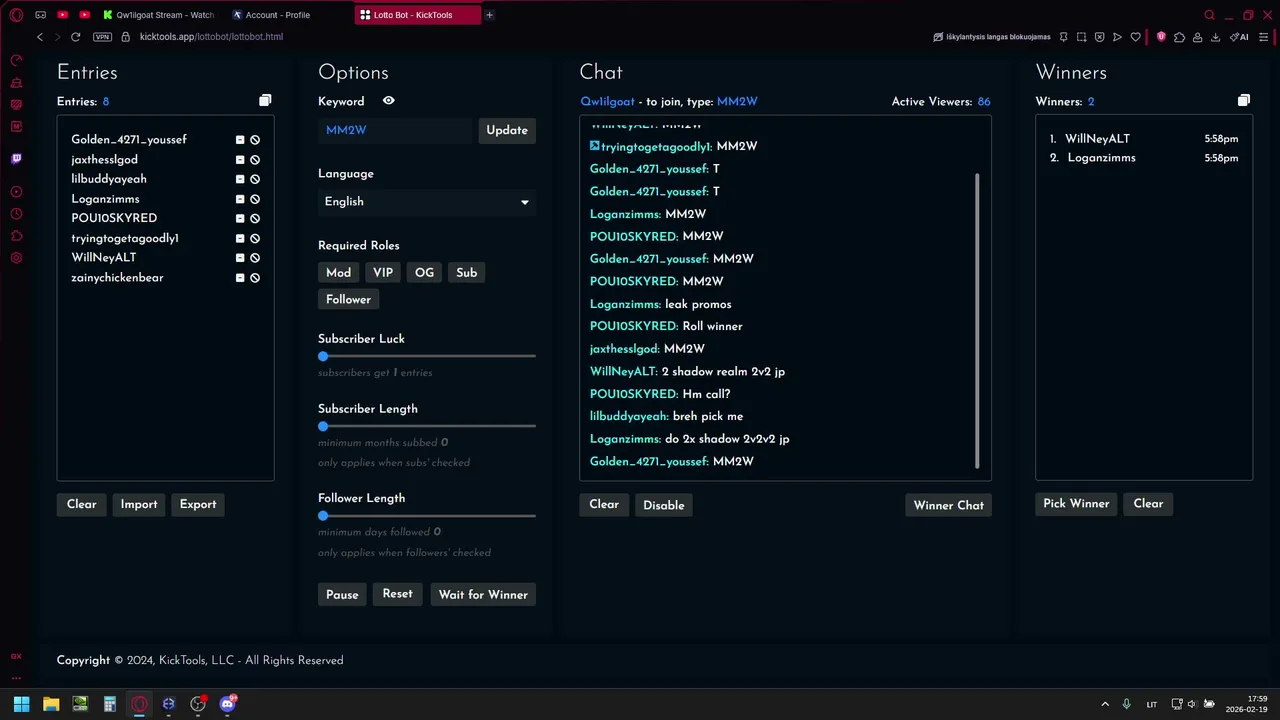Image resolution: width=1280 pixels, height=720 pixels.
Task: Pause the lotto bot
Action: [342, 595]
